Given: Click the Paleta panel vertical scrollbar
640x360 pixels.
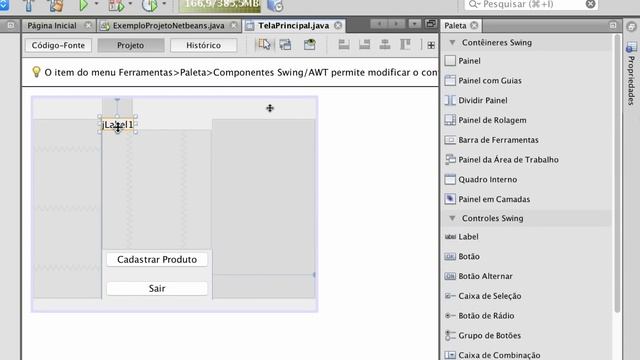Looking at the screenshot, I should [x=617, y=173].
